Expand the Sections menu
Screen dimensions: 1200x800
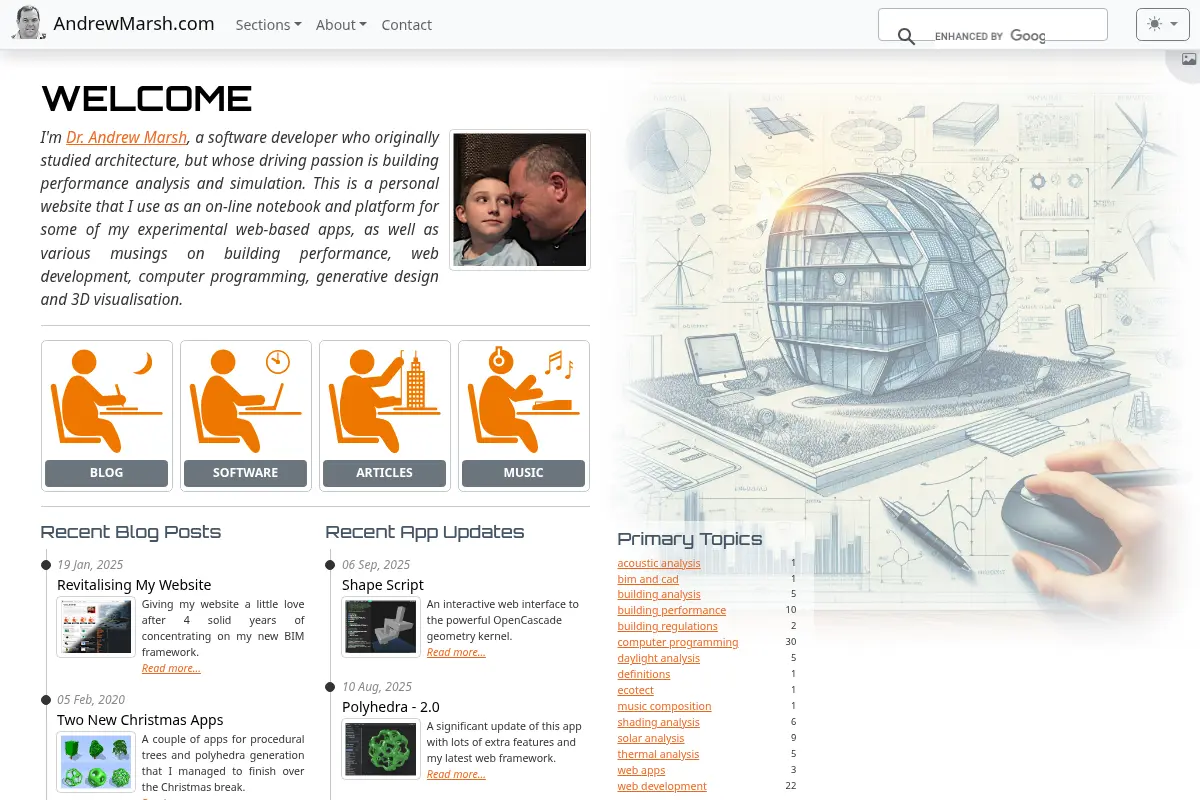(268, 25)
